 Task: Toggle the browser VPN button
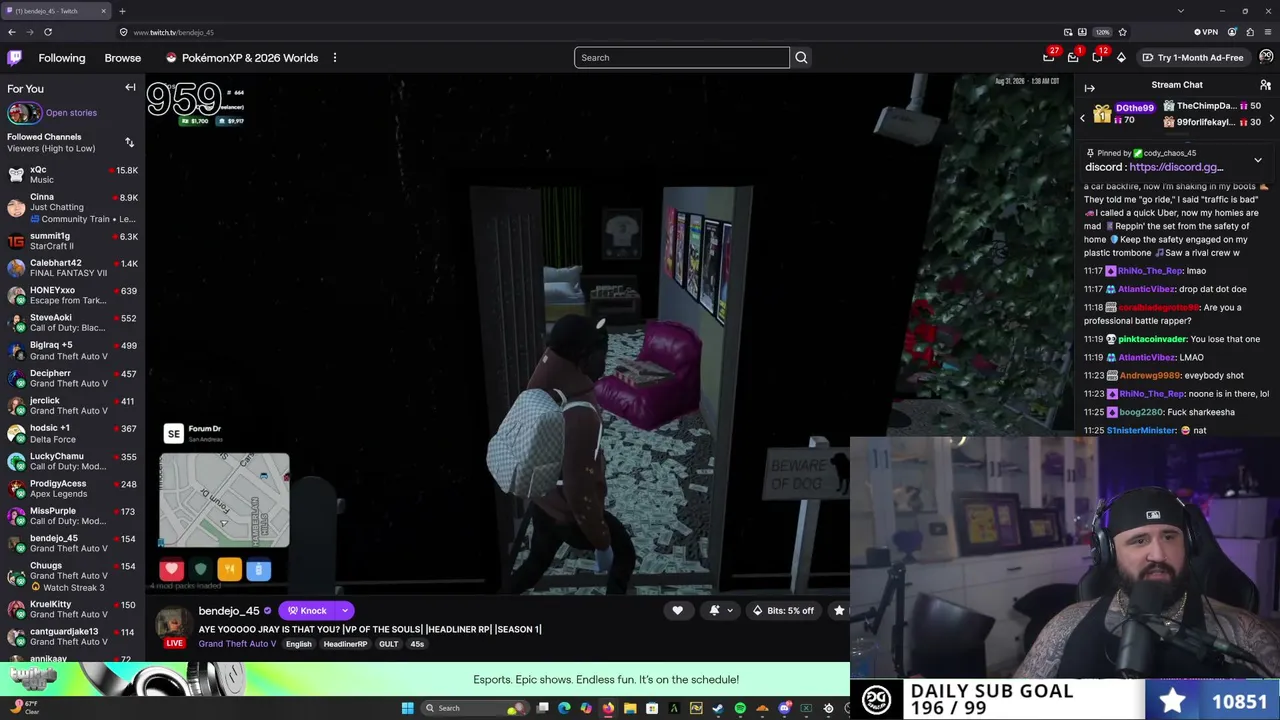coord(1208,32)
